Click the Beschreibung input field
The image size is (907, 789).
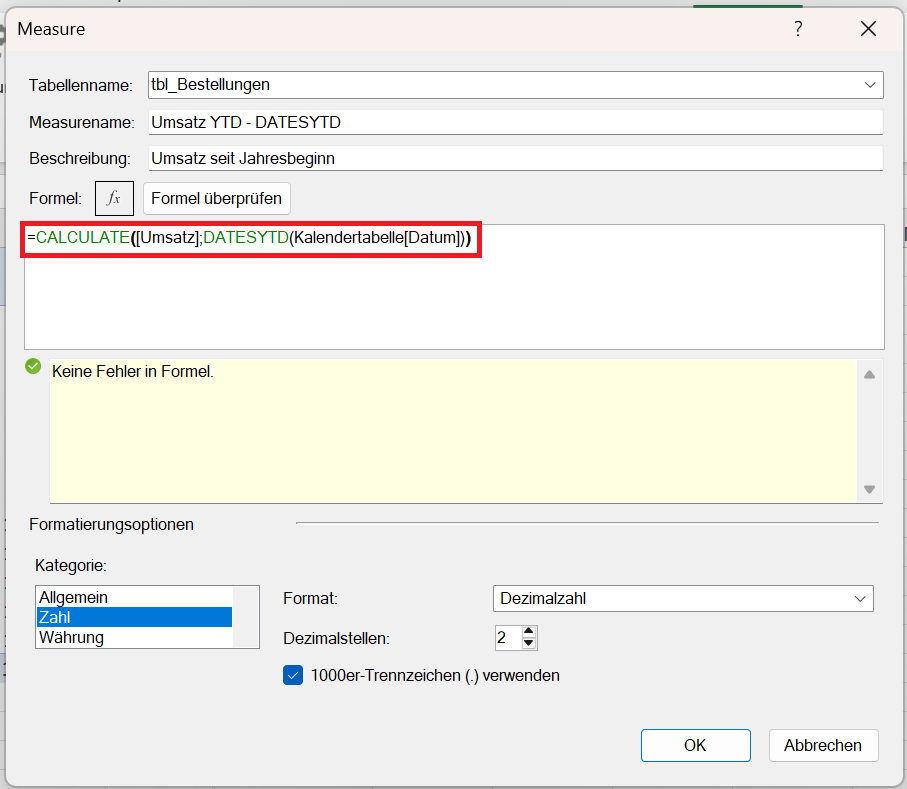514,158
